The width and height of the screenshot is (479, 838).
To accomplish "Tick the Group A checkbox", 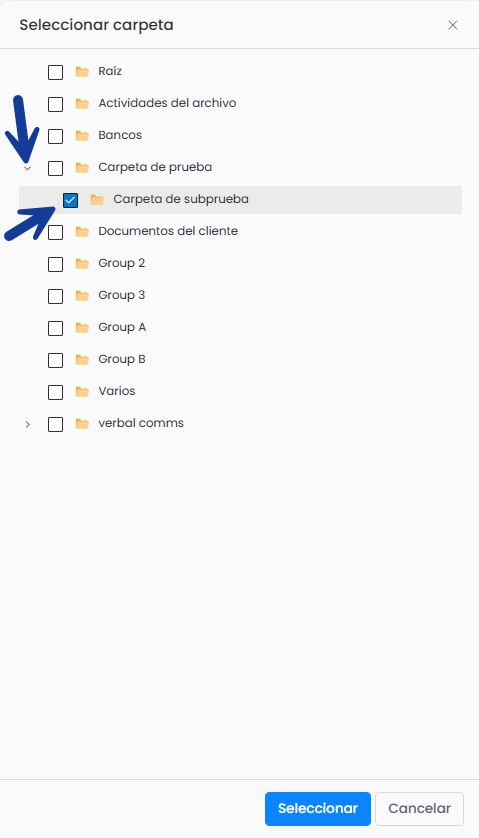I will (x=56, y=328).
